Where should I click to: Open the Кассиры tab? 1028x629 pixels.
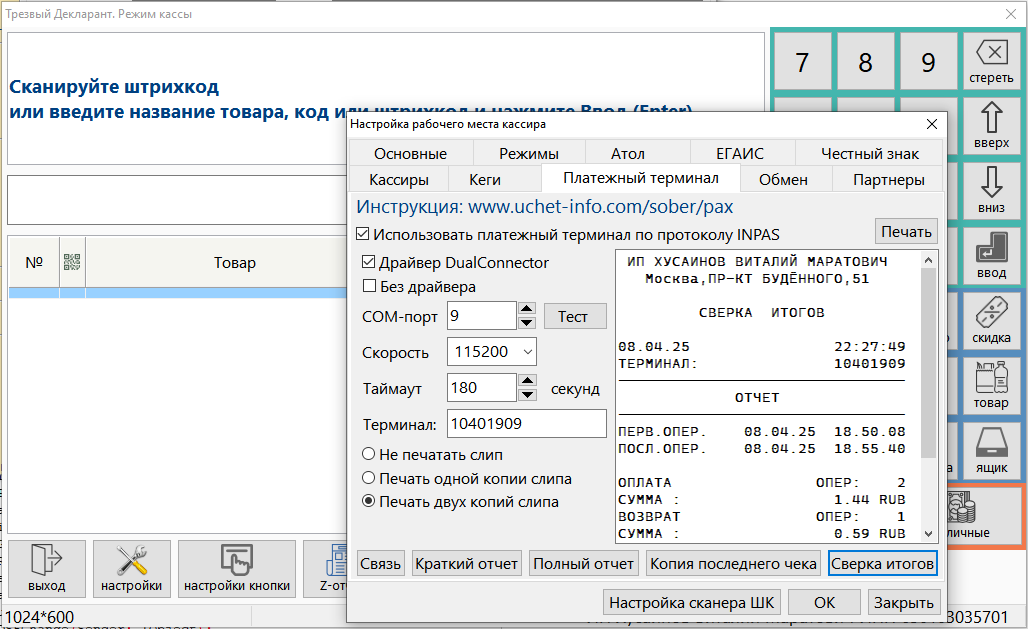[399, 180]
